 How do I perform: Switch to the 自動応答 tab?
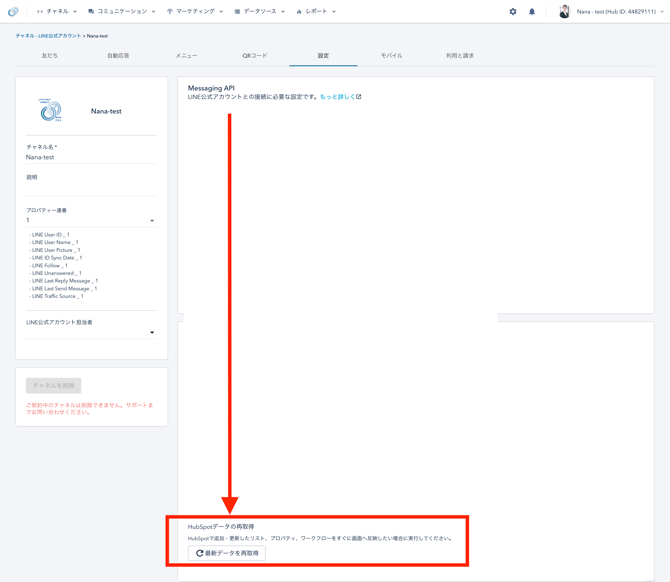[118, 56]
